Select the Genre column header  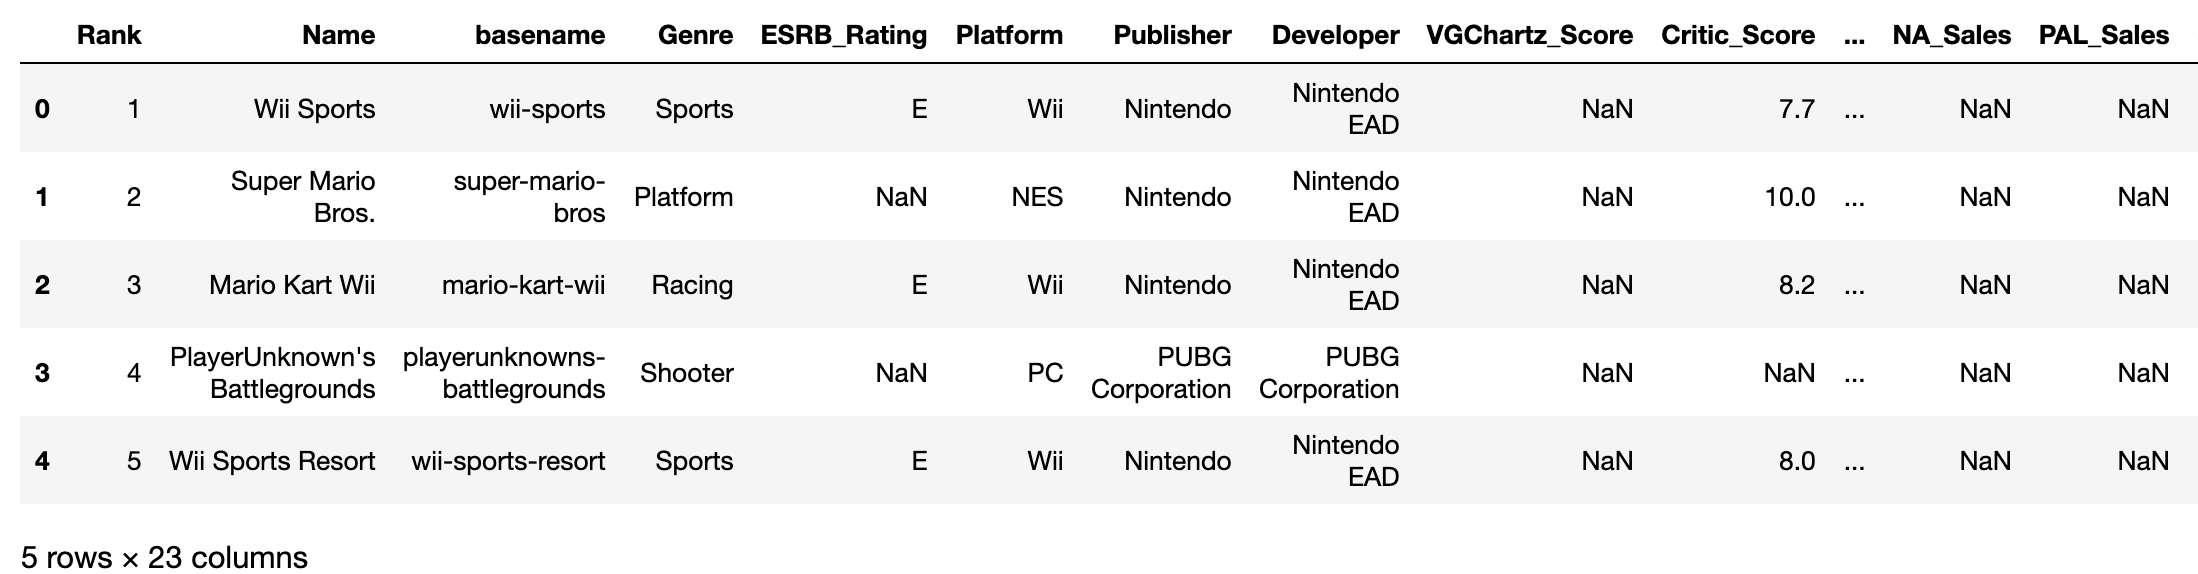coord(695,35)
